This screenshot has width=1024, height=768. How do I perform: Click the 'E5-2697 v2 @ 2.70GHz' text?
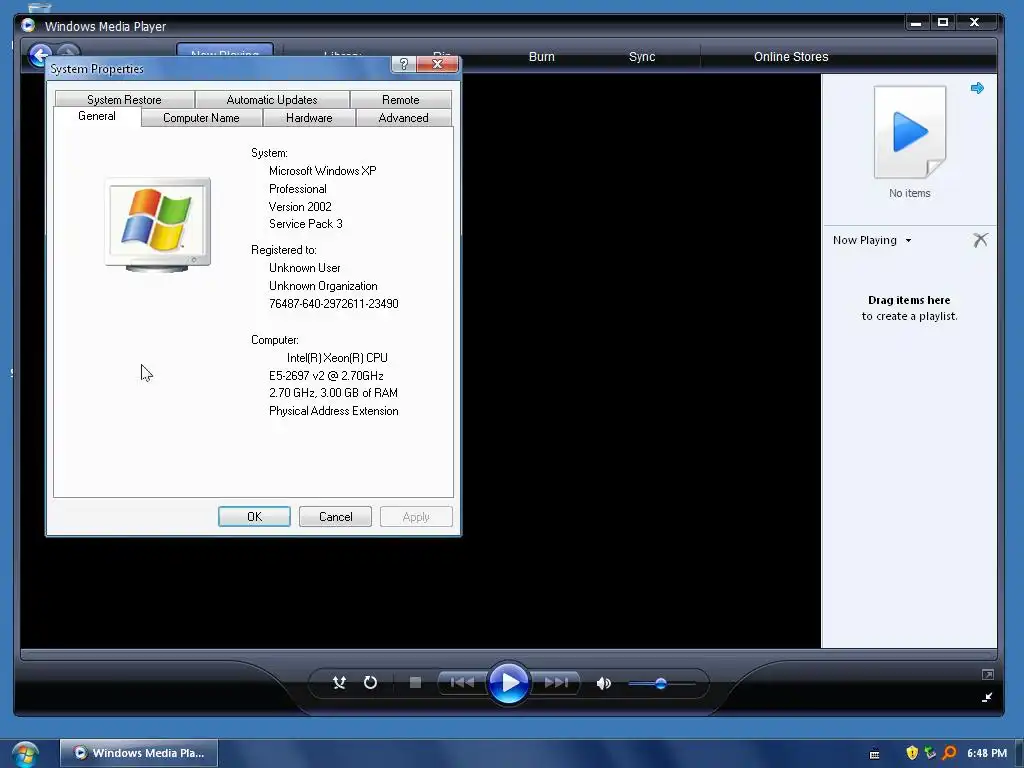[x=326, y=376]
